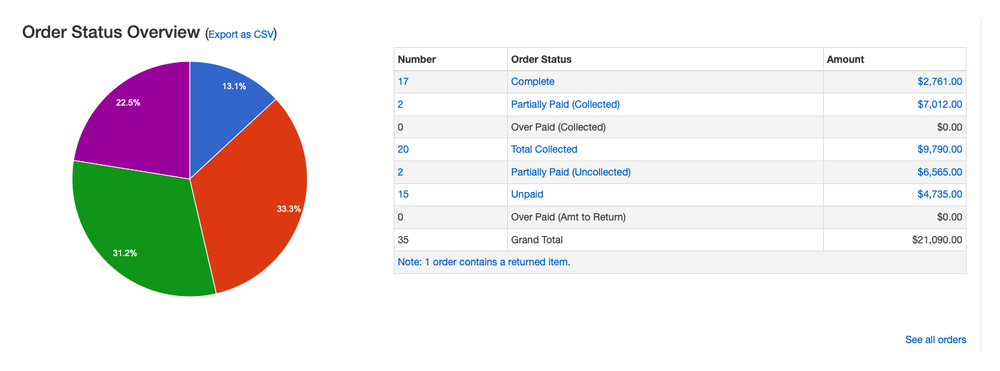This screenshot has width=1000, height=371.
Task: Click the returned item note link
Action: [x=483, y=262]
